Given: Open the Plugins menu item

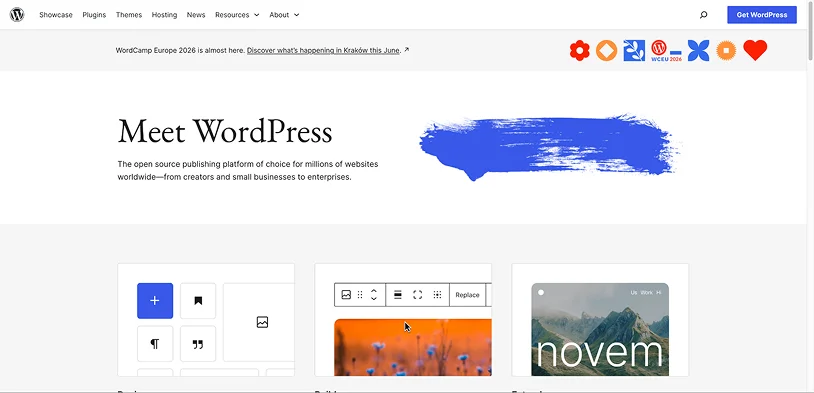Looking at the screenshot, I should [x=94, y=15].
